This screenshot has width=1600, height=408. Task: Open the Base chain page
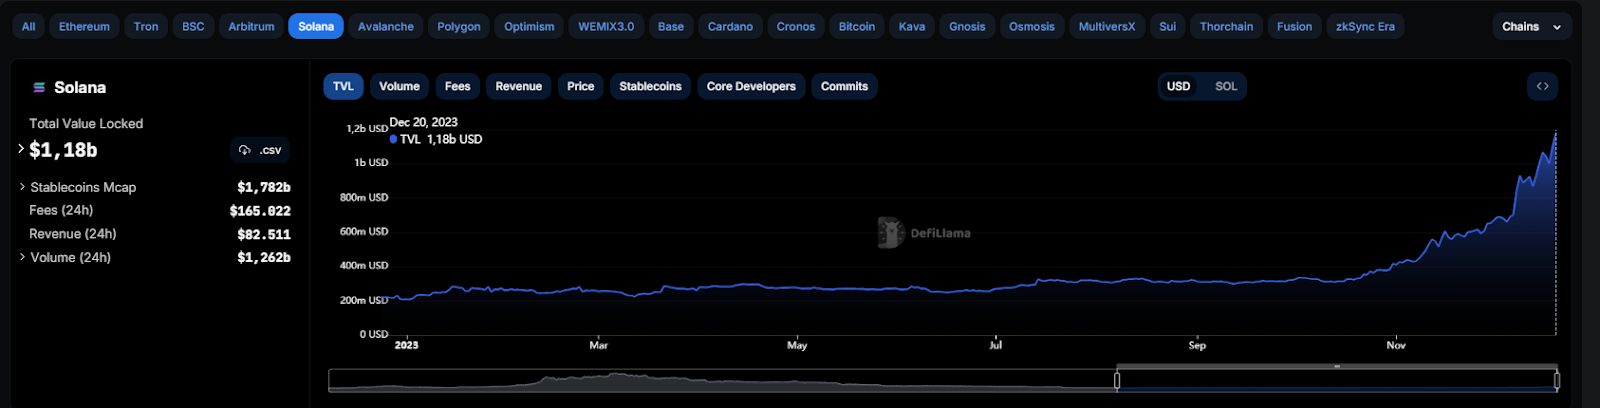671,27
